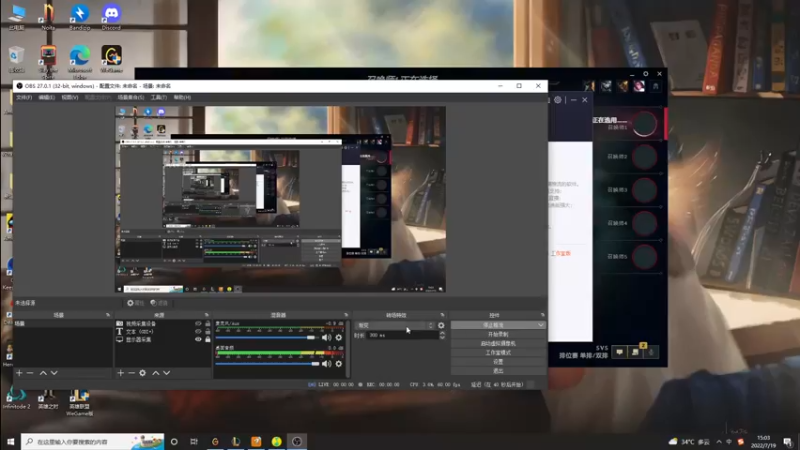Mute the 麦克风/Aux audio channel

pos(327,337)
